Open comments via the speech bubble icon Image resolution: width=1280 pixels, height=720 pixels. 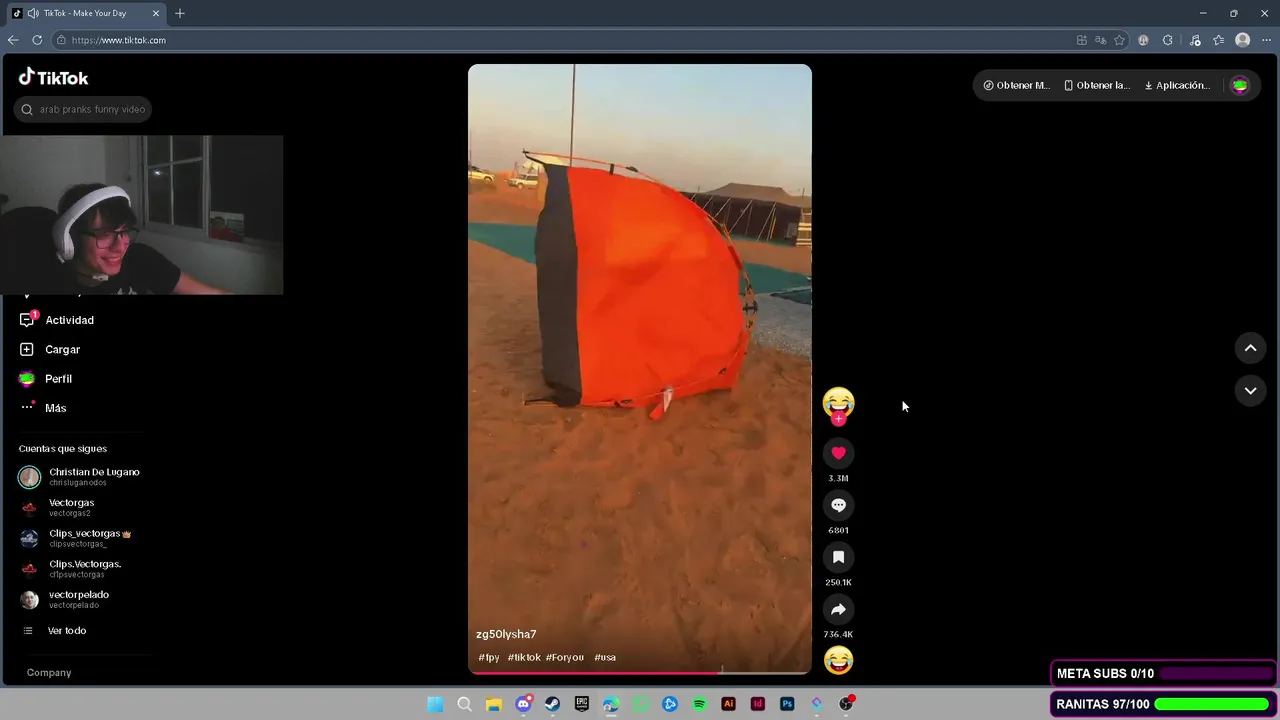coord(838,505)
